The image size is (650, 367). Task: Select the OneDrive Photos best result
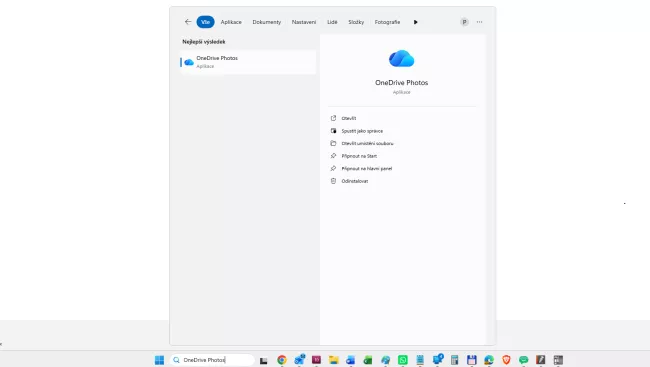point(248,62)
